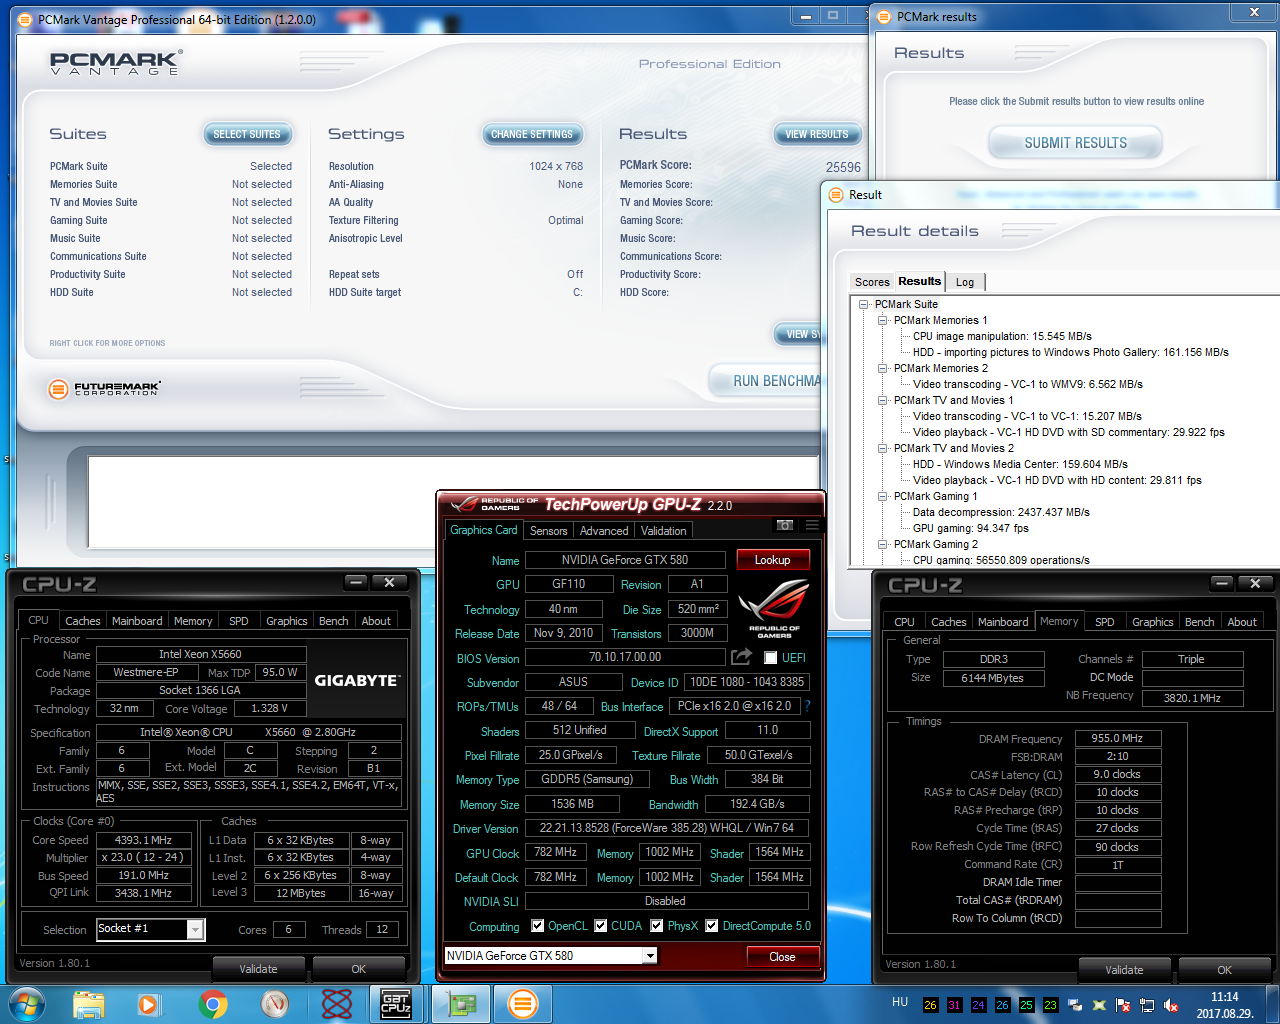Collapse the PCMark Gaming 1 node
Screen dimensions: 1280x1024
point(883,496)
